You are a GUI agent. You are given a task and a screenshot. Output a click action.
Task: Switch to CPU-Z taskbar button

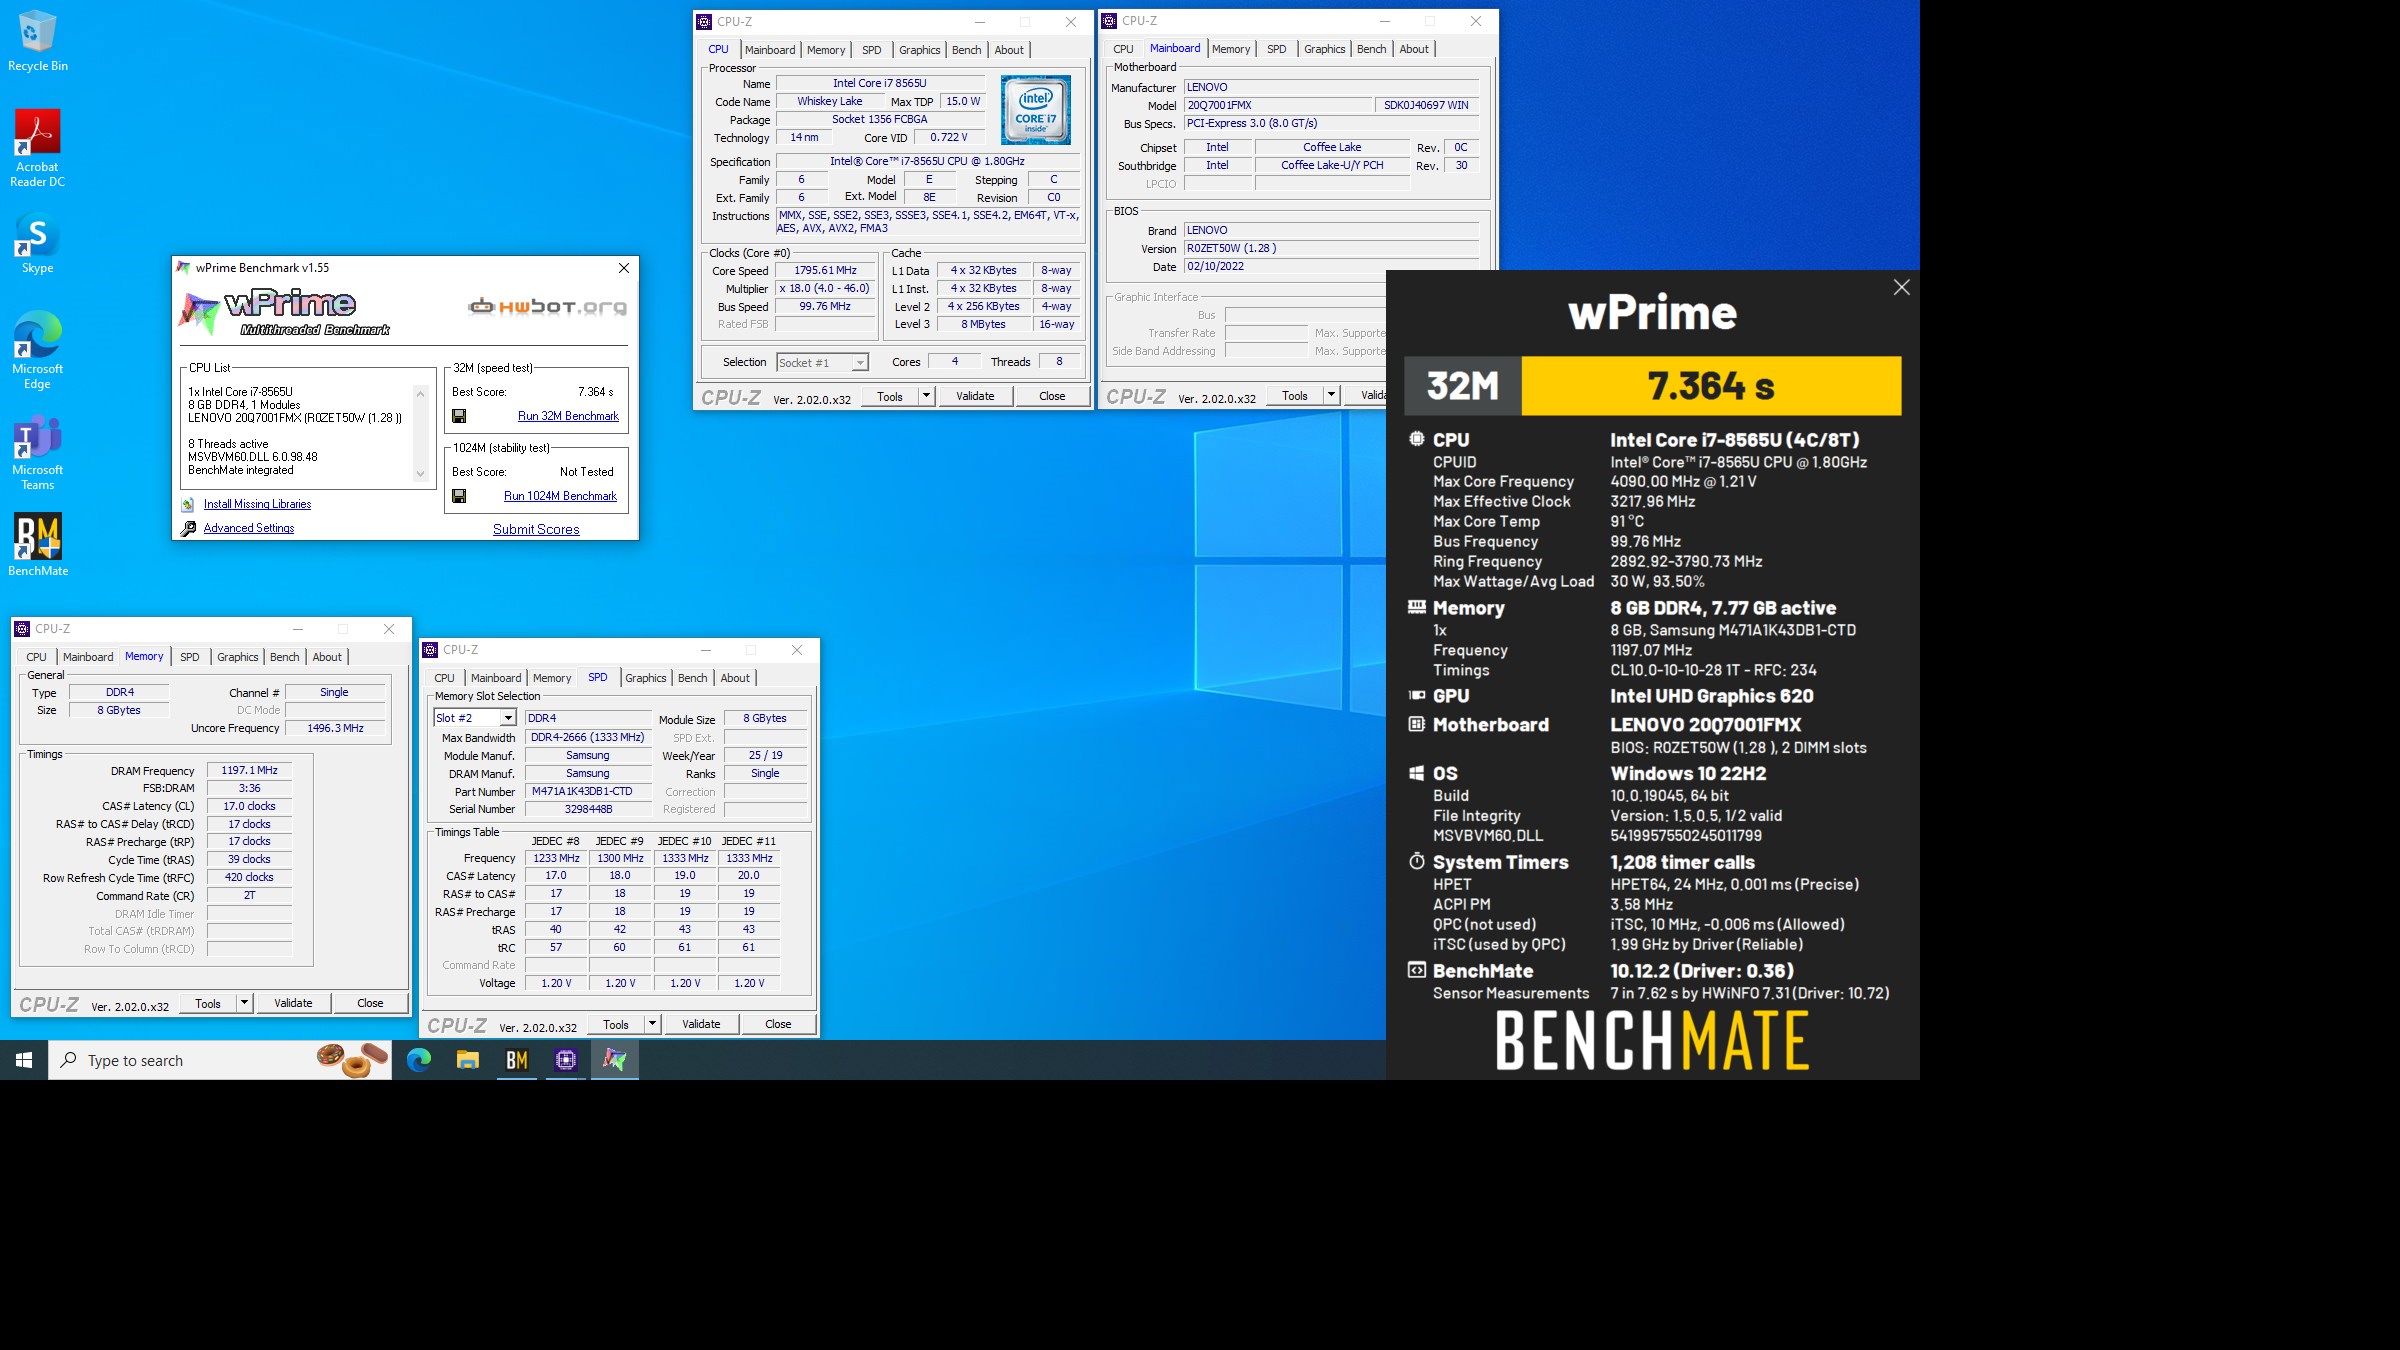point(566,1060)
